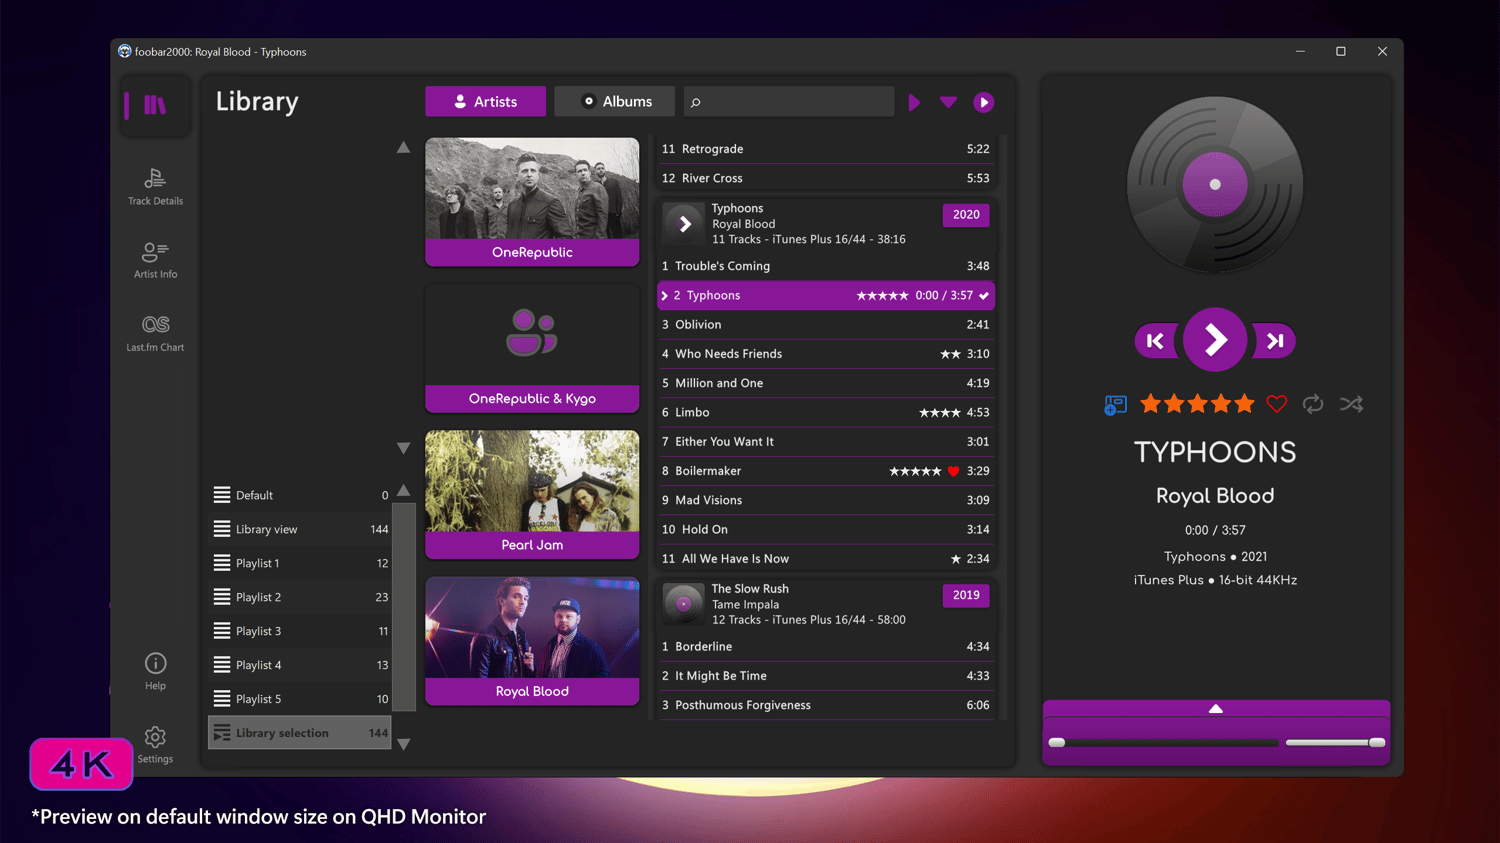This screenshot has height=843, width=1500.
Task: Click the 2019 year badge
Action: click(x=966, y=595)
